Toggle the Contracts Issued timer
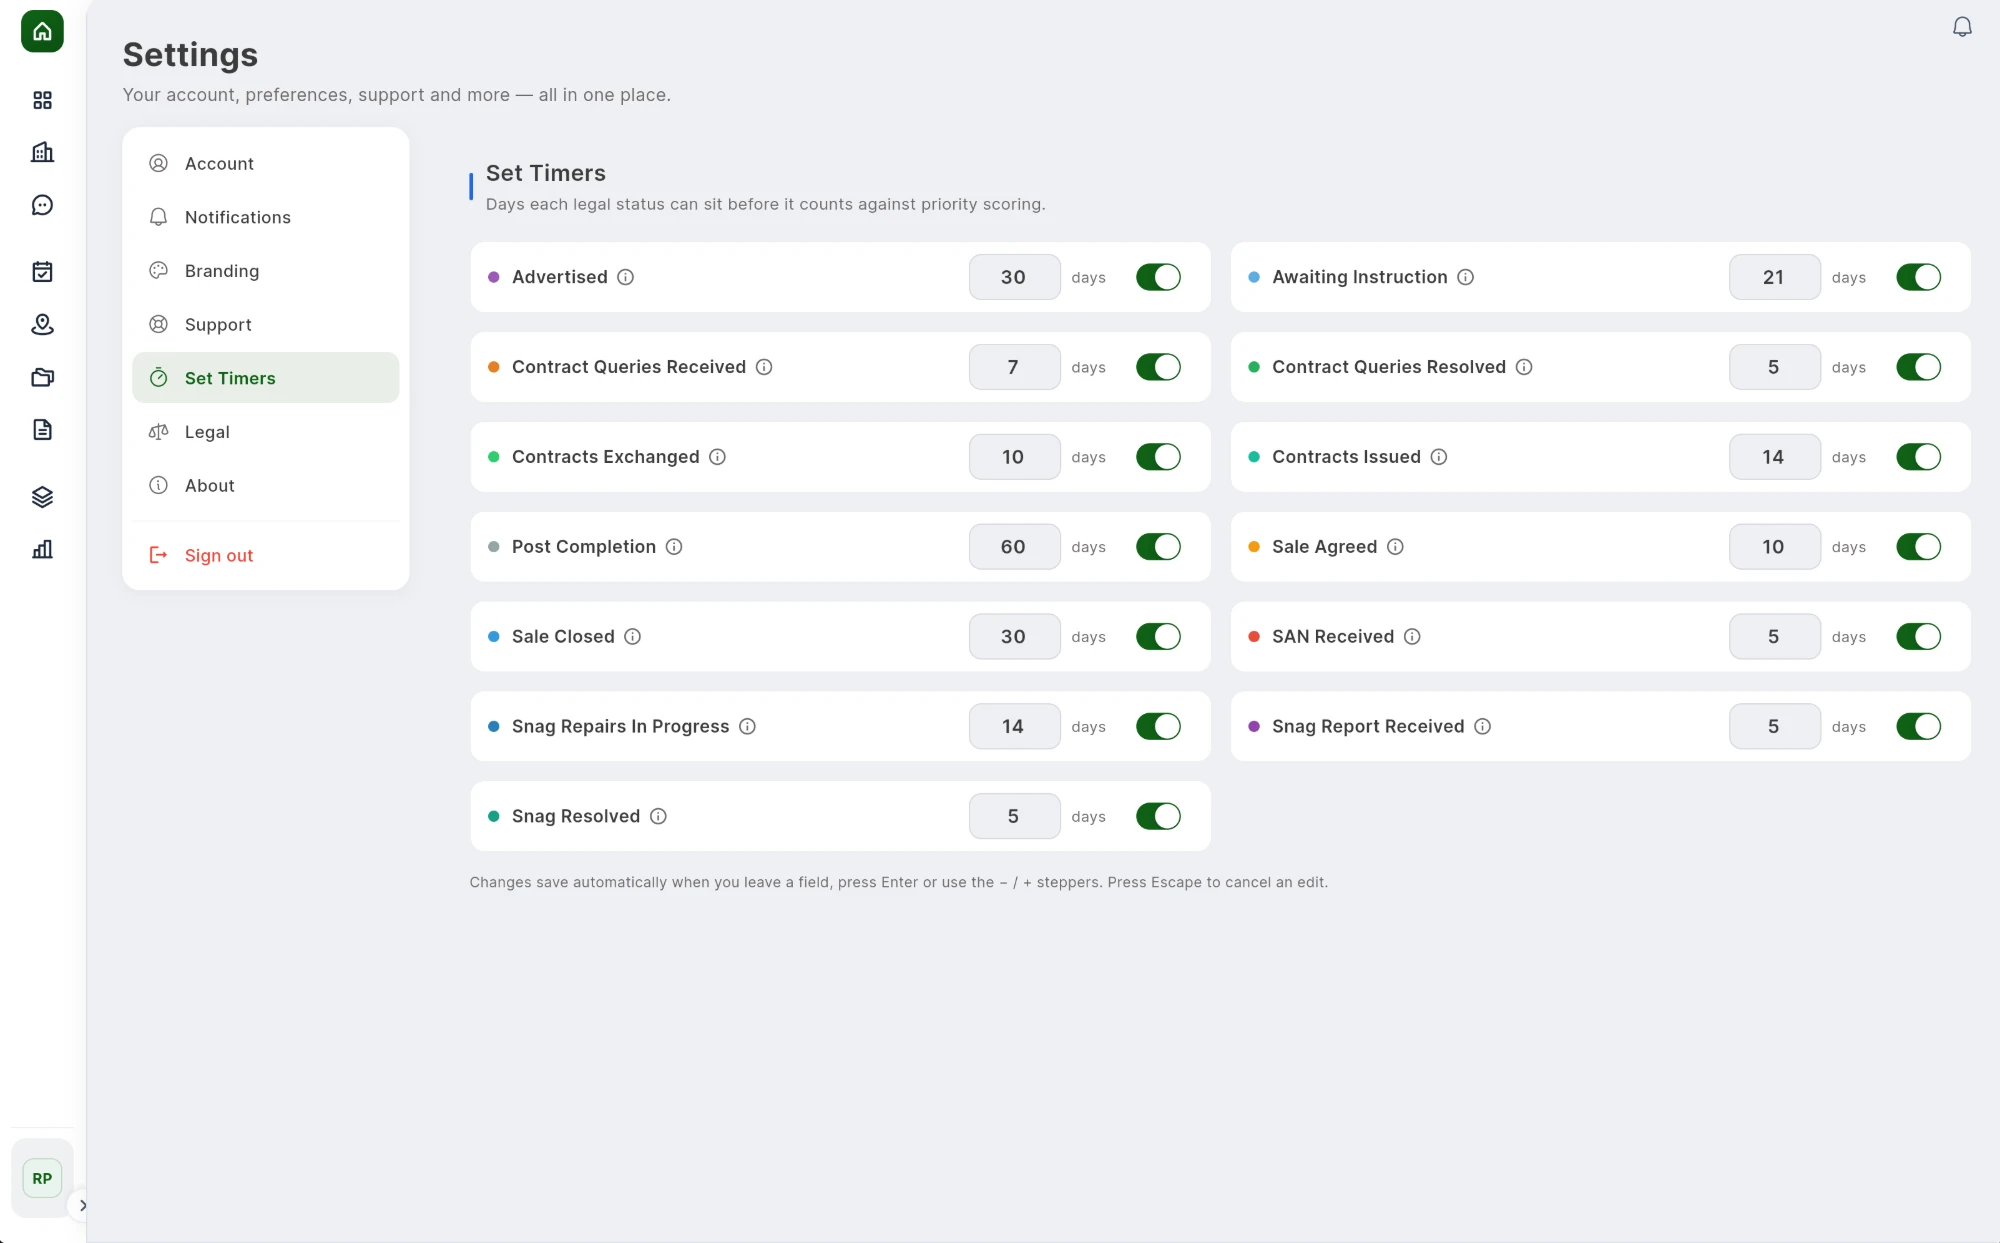 click(1918, 457)
